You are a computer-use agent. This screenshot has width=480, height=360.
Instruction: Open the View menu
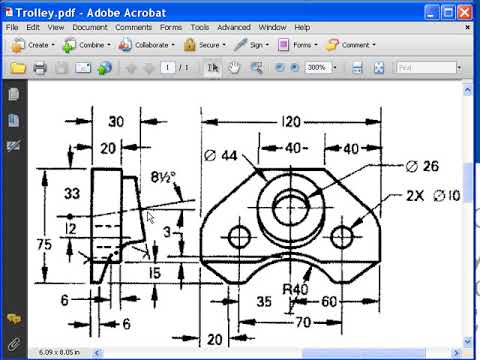(56, 28)
